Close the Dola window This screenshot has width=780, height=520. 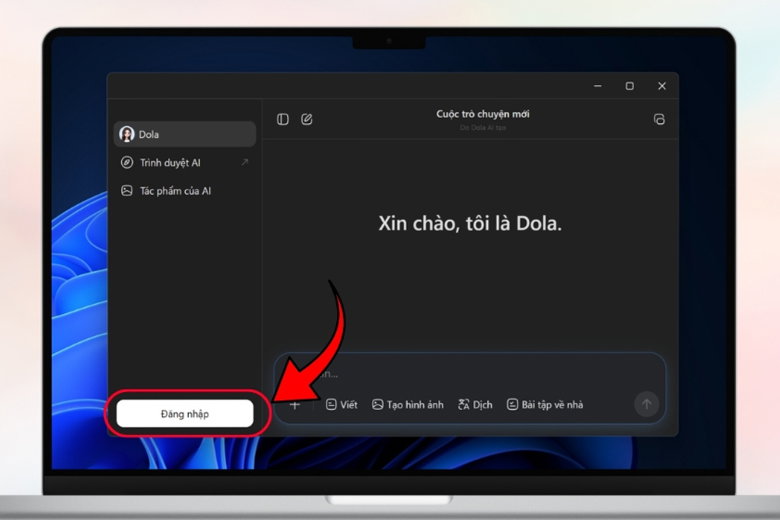(x=662, y=86)
